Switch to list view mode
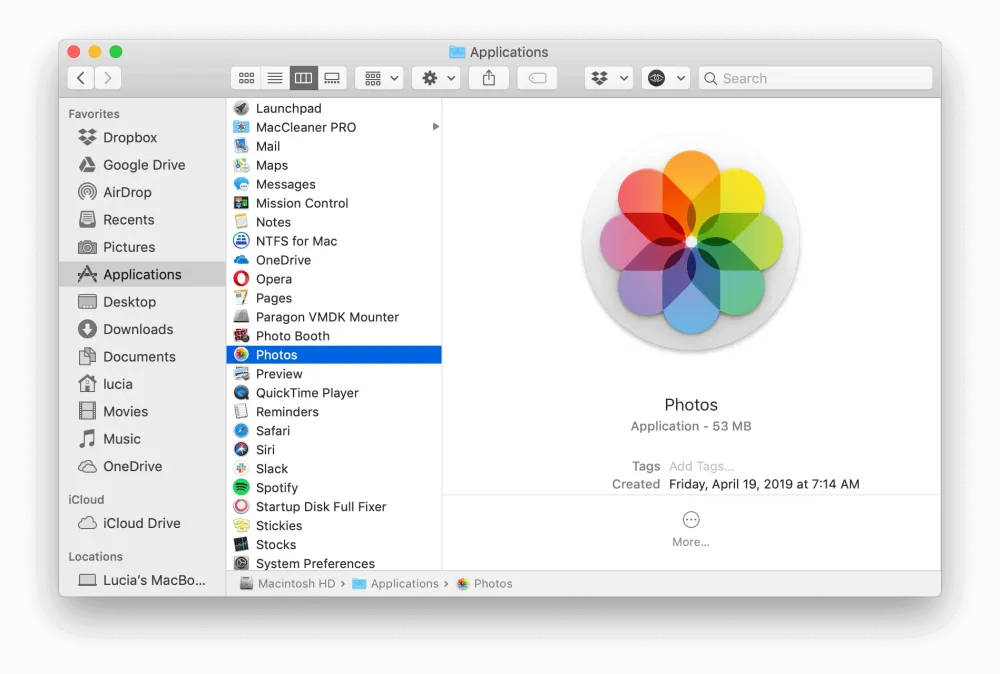This screenshot has height=674, width=1000. point(274,78)
